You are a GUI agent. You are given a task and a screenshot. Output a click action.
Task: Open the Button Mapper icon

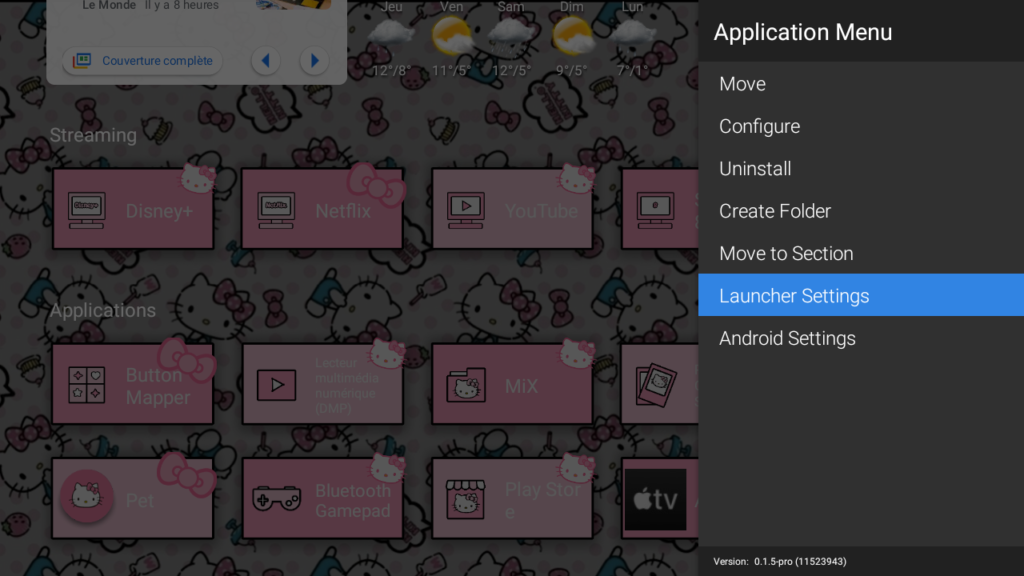coord(87,385)
